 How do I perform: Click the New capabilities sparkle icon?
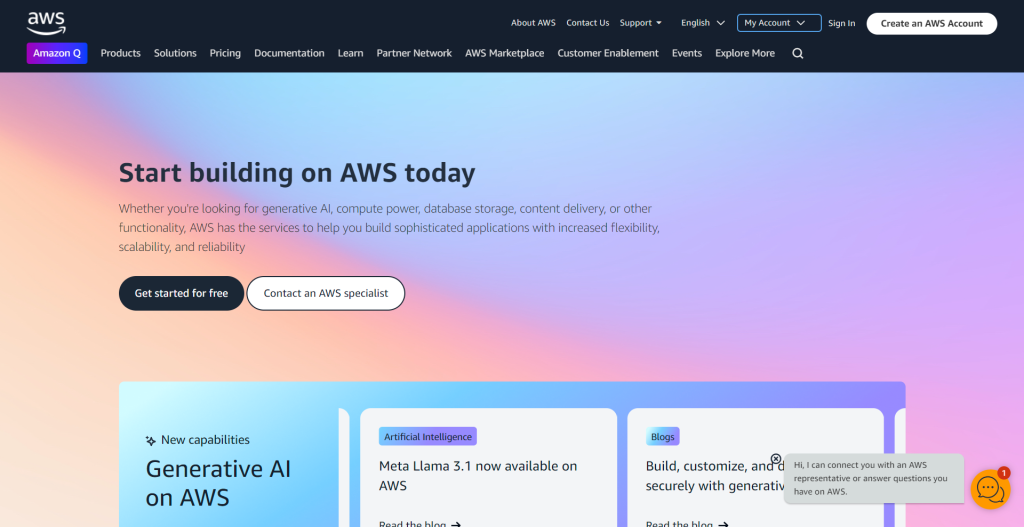pyautogui.click(x=151, y=440)
